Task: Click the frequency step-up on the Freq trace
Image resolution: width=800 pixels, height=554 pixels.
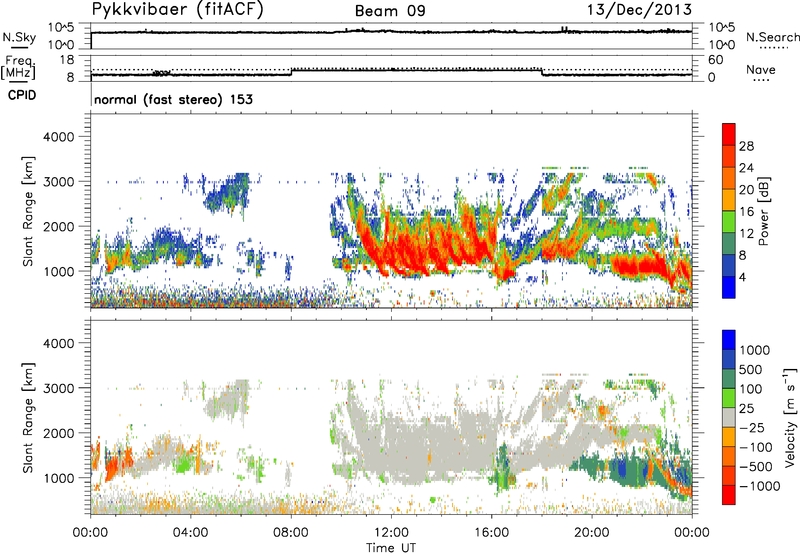Action: coord(291,72)
